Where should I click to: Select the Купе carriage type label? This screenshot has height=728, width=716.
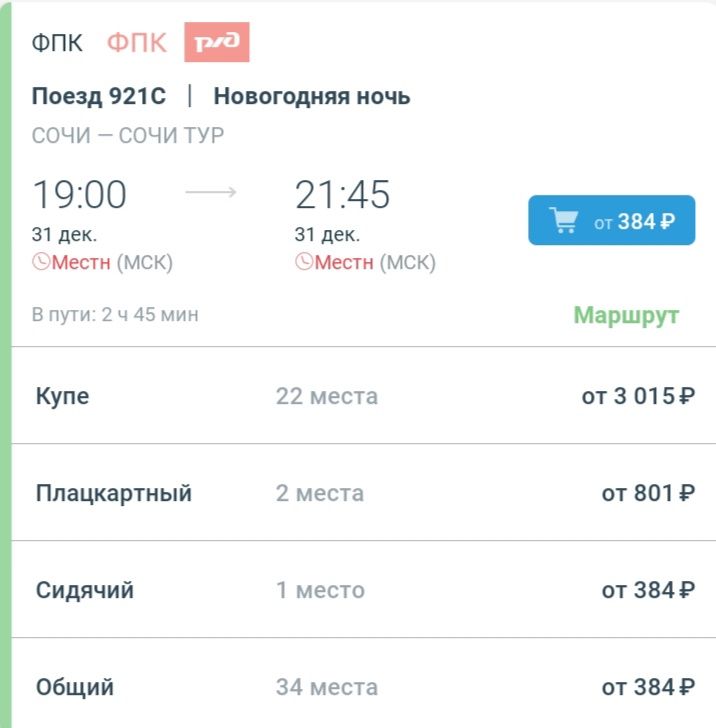(x=63, y=396)
